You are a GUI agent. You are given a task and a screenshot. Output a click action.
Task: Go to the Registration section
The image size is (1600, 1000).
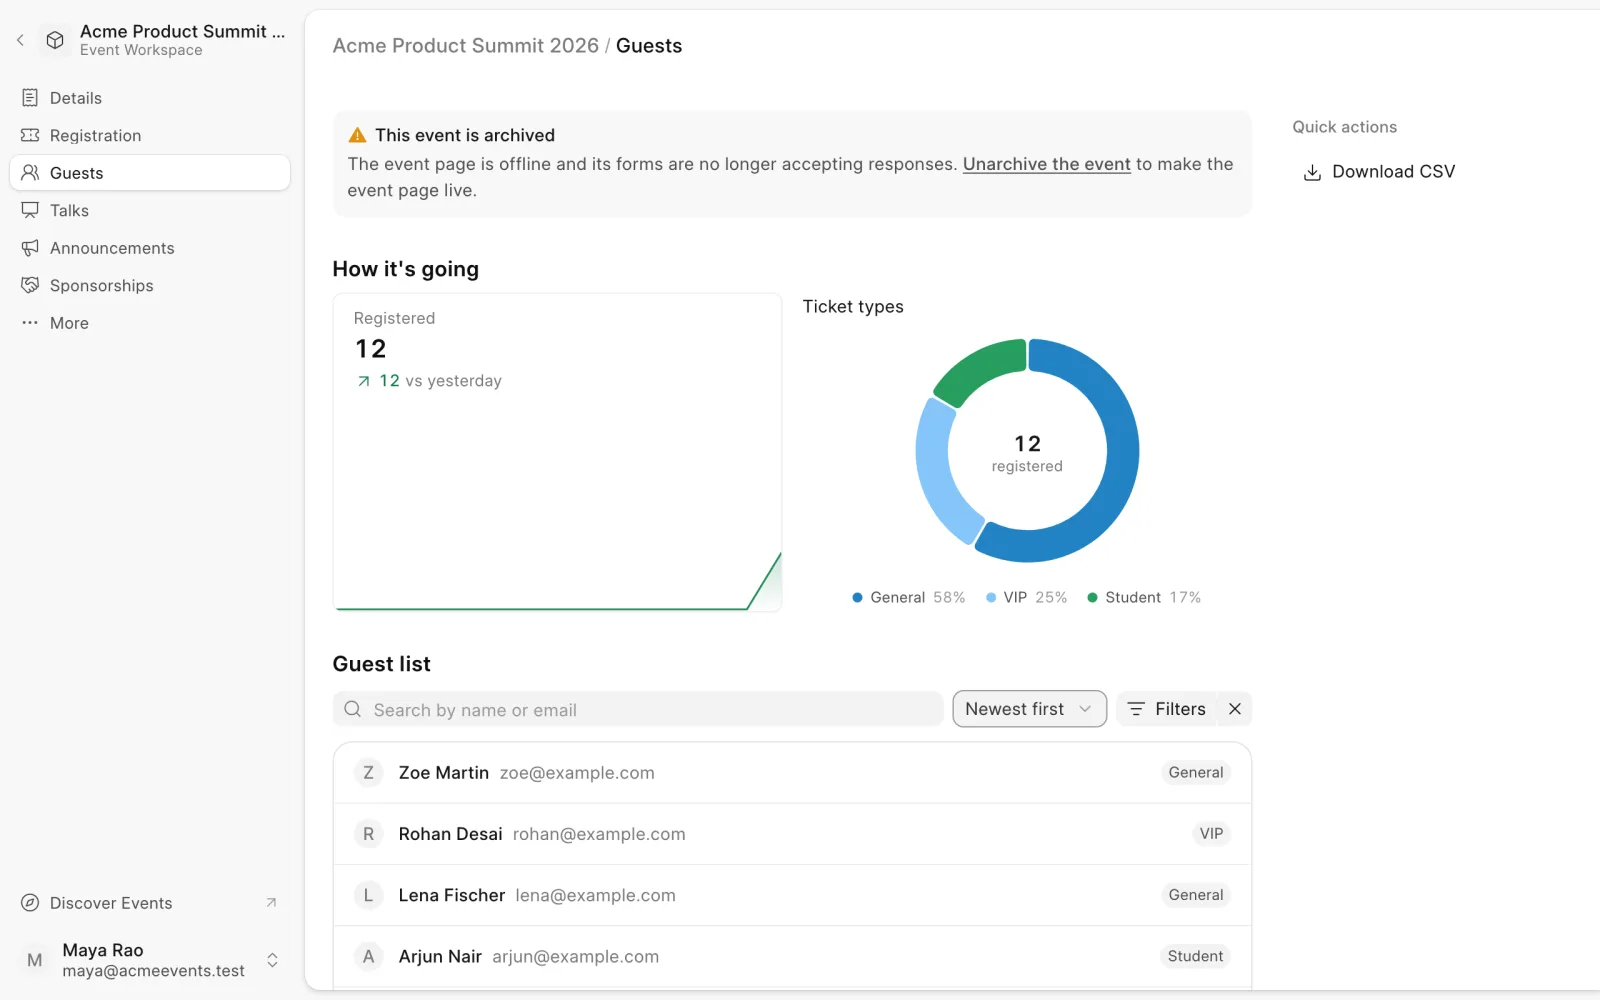(x=150, y=135)
